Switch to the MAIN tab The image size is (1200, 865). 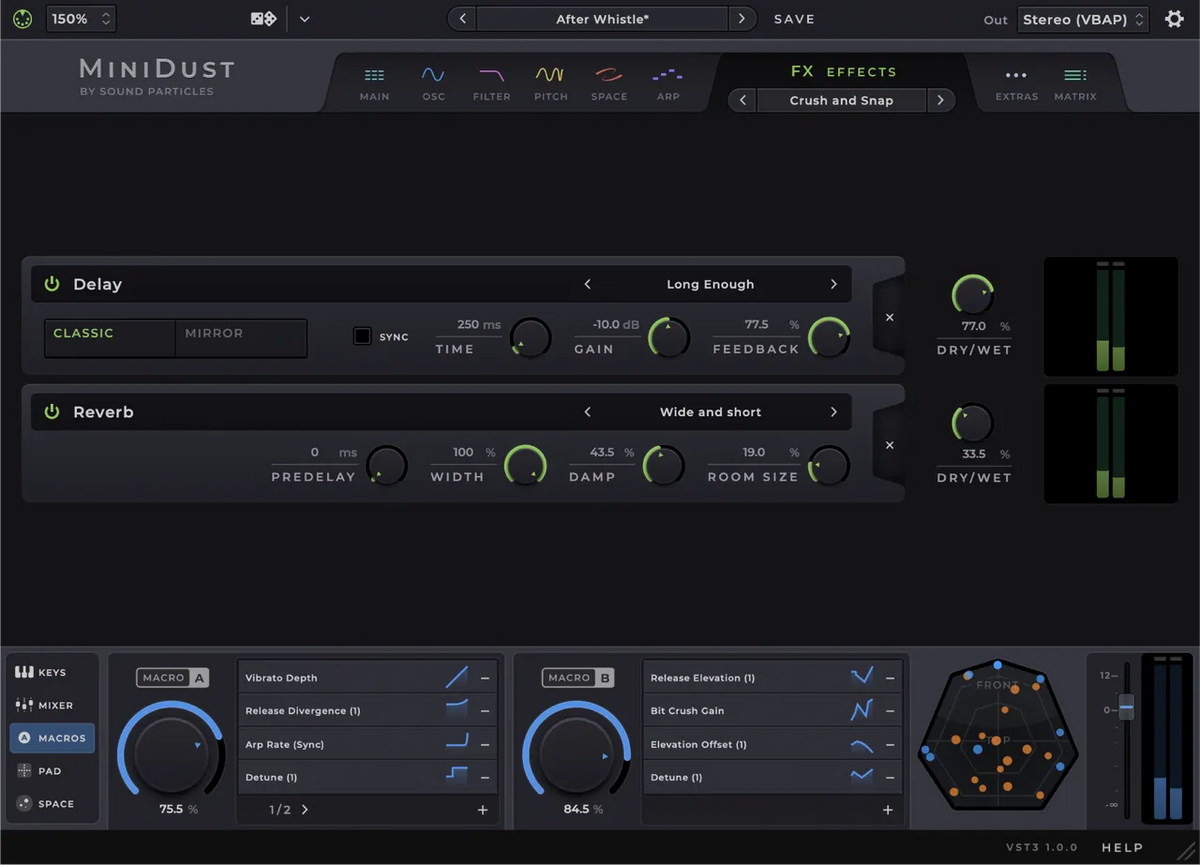[x=374, y=82]
